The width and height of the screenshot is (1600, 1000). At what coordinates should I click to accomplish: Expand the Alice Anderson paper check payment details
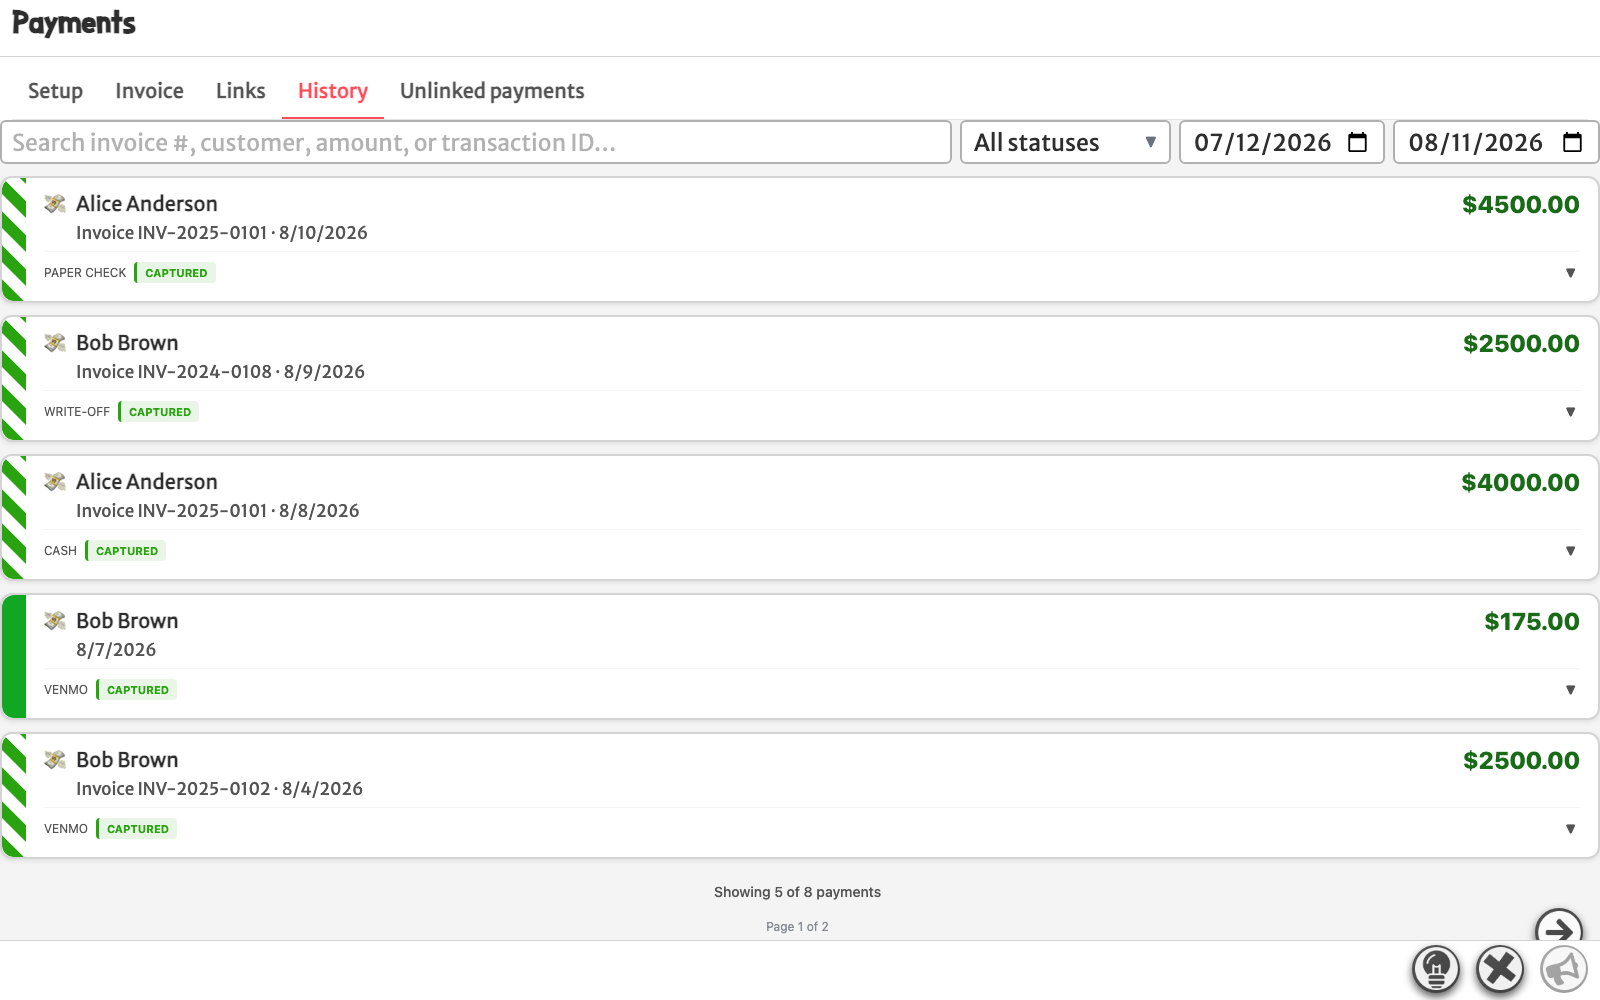[1570, 273]
